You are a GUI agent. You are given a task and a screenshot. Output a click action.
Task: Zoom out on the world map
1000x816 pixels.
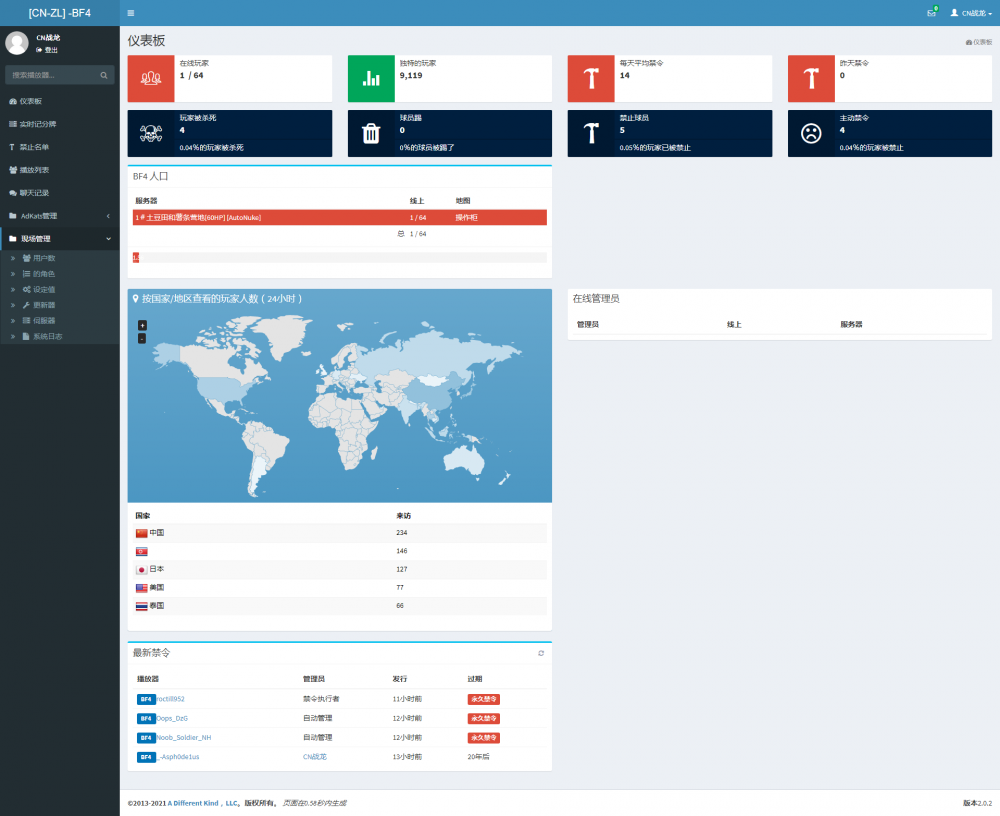click(142, 338)
